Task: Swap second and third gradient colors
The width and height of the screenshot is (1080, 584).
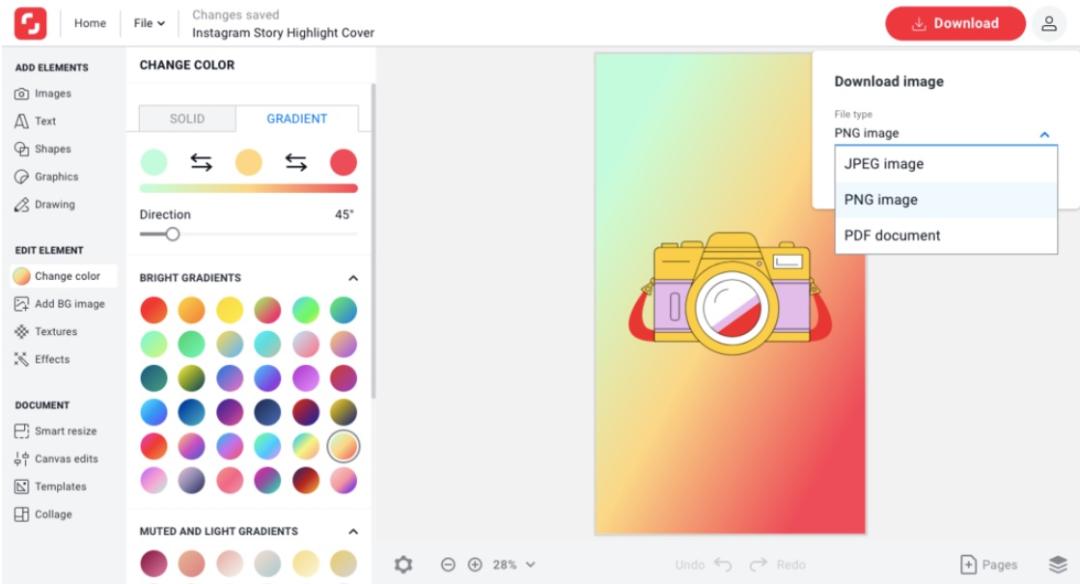Action: (x=295, y=163)
